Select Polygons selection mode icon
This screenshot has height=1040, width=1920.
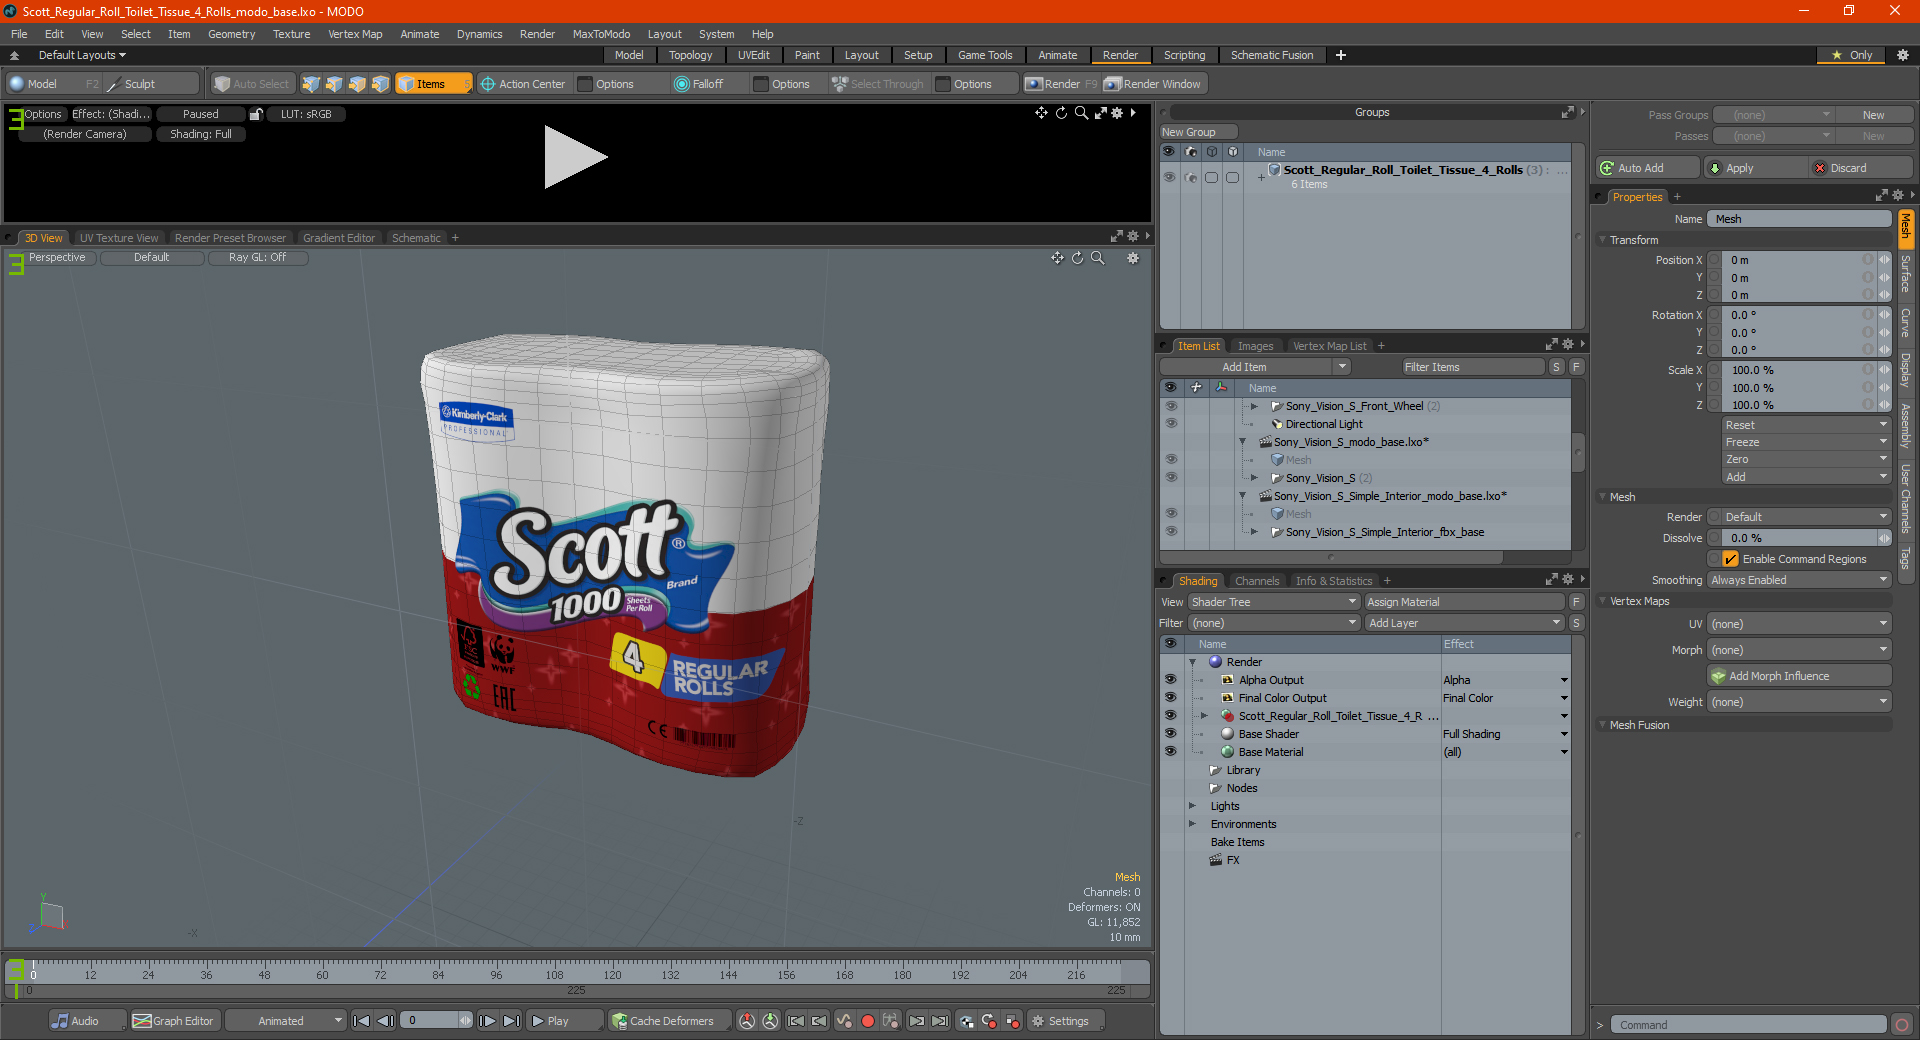[357, 84]
